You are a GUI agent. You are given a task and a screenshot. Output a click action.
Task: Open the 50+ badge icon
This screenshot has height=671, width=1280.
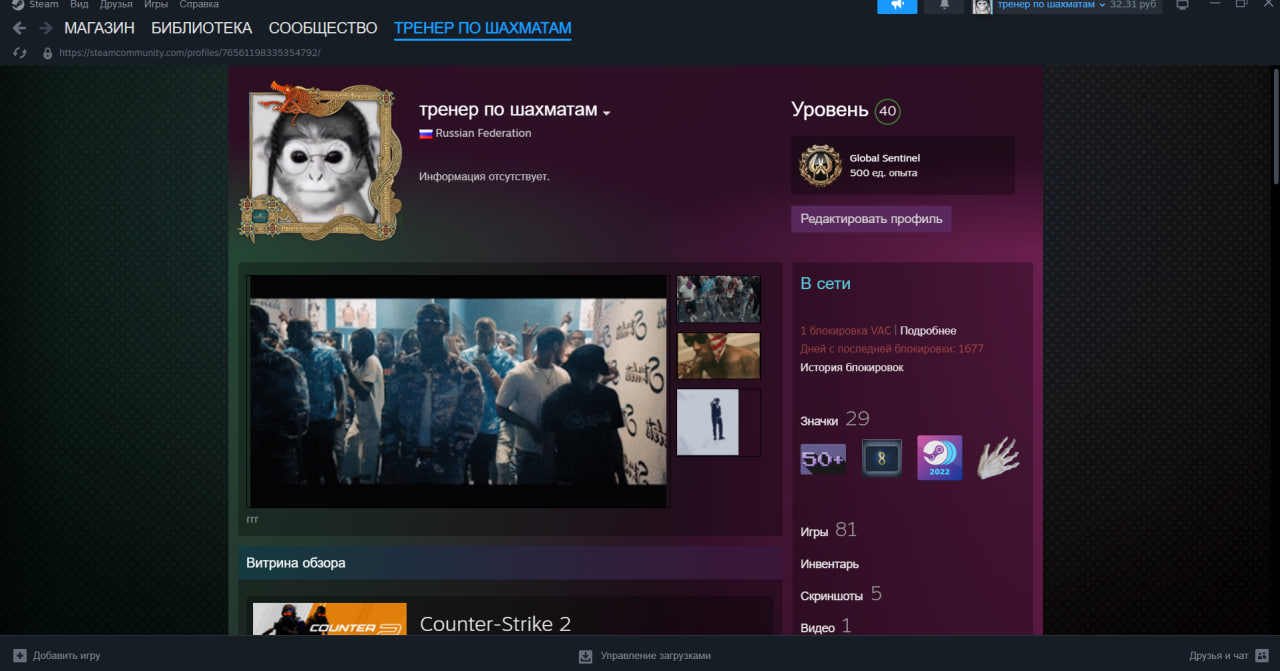point(823,459)
